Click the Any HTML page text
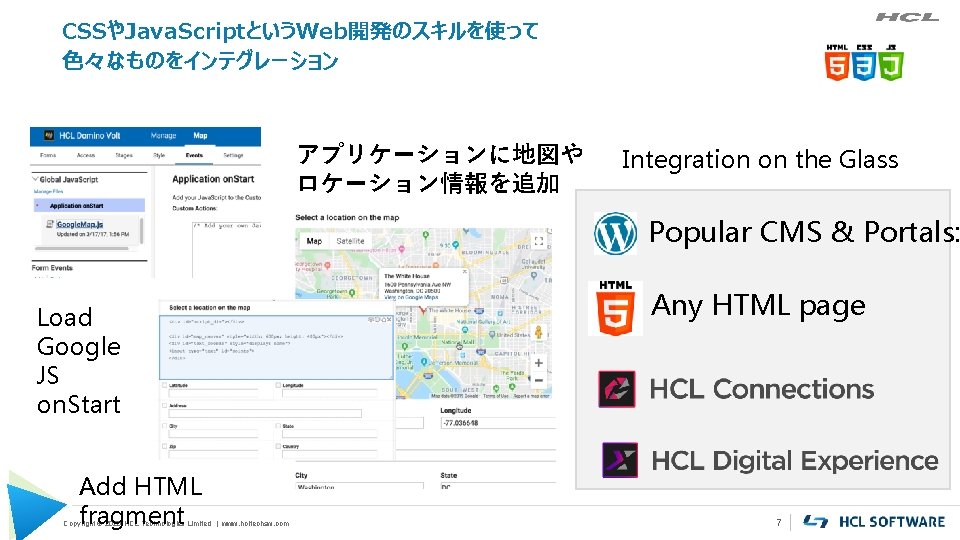 (758, 306)
